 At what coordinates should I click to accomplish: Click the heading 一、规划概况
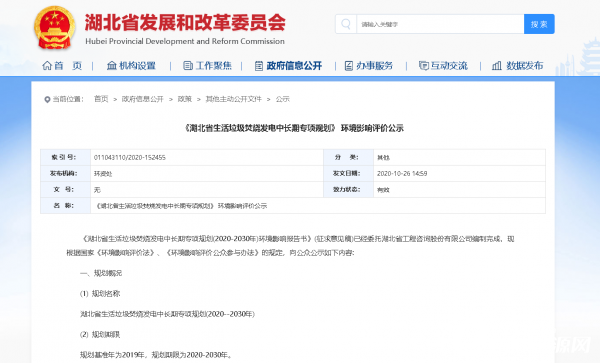(101, 273)
